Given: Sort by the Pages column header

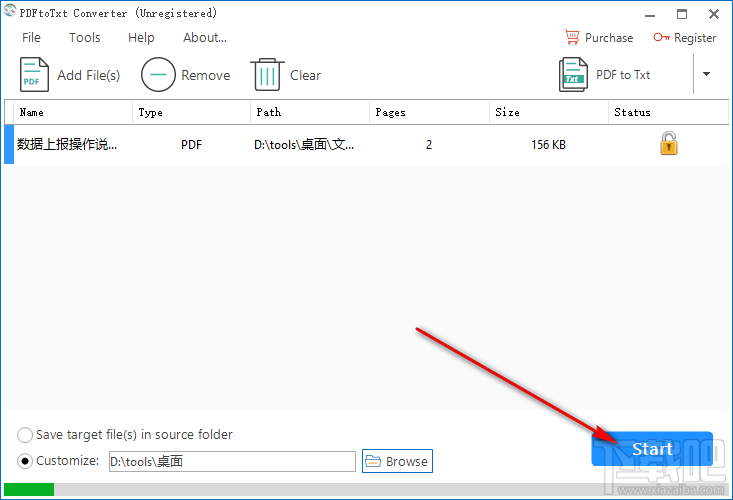Looking at the screenshot, I should point(429,112).
